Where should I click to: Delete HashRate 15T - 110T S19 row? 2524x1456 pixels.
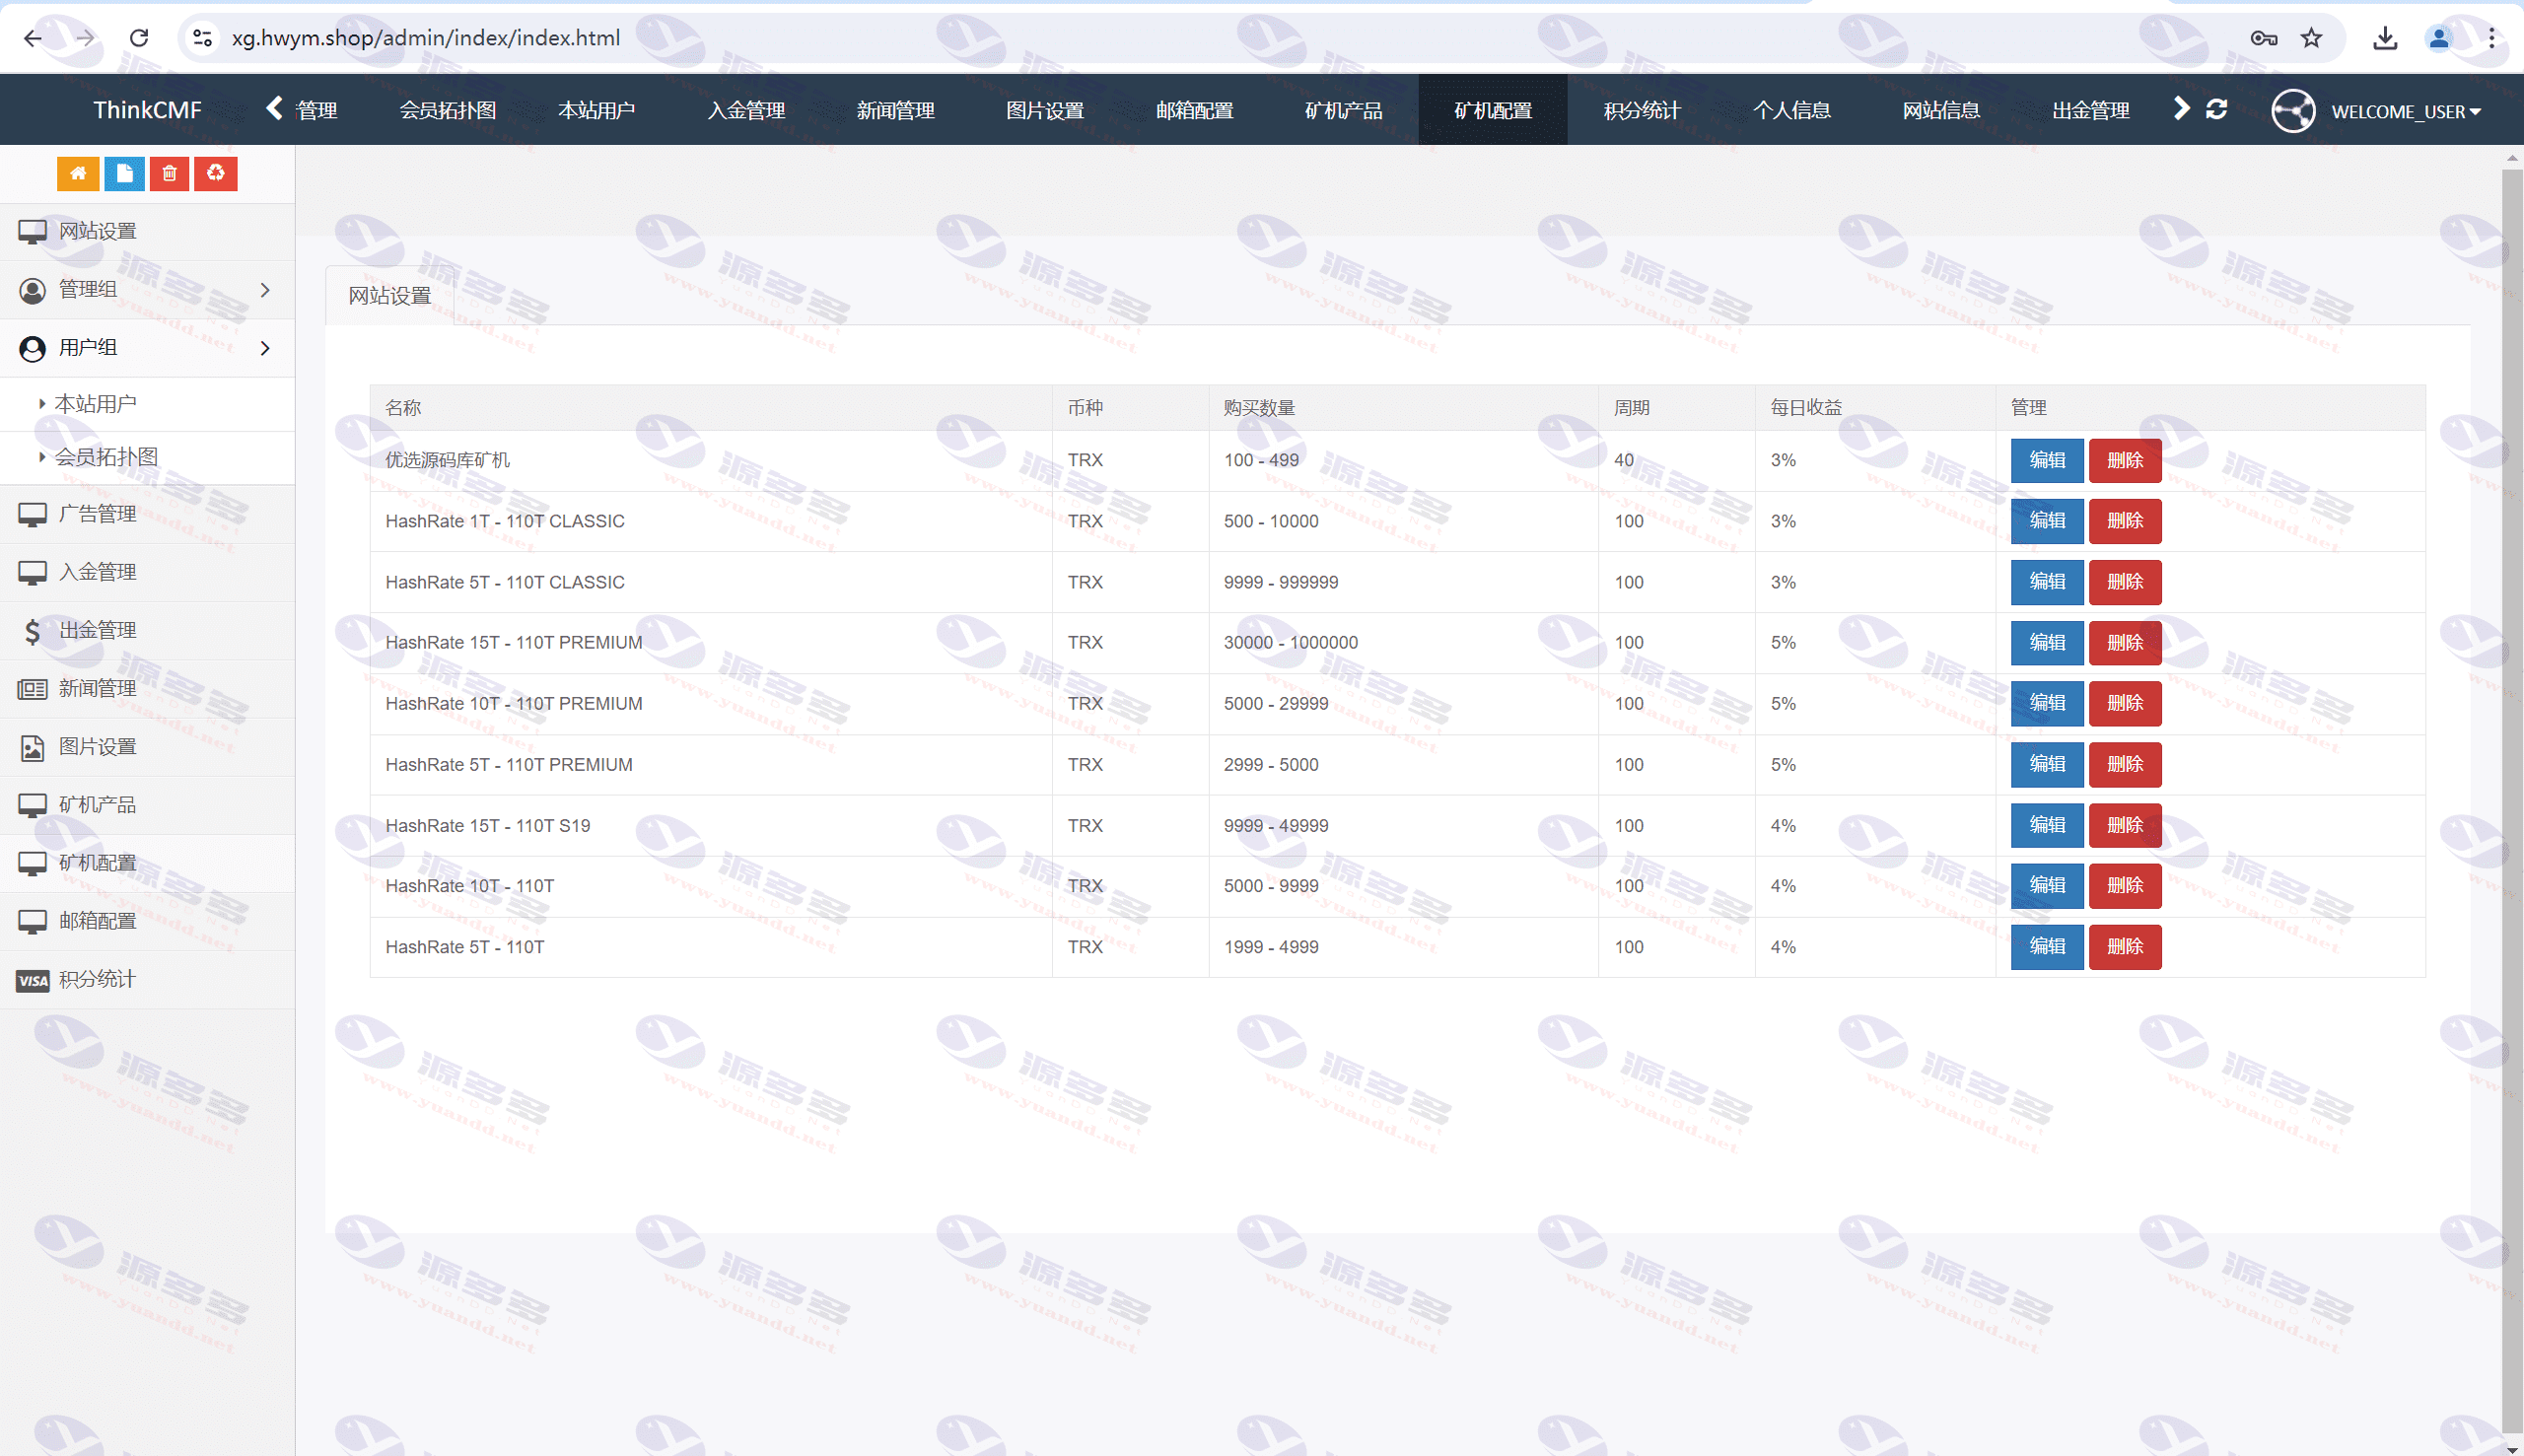pos(2125,825)
